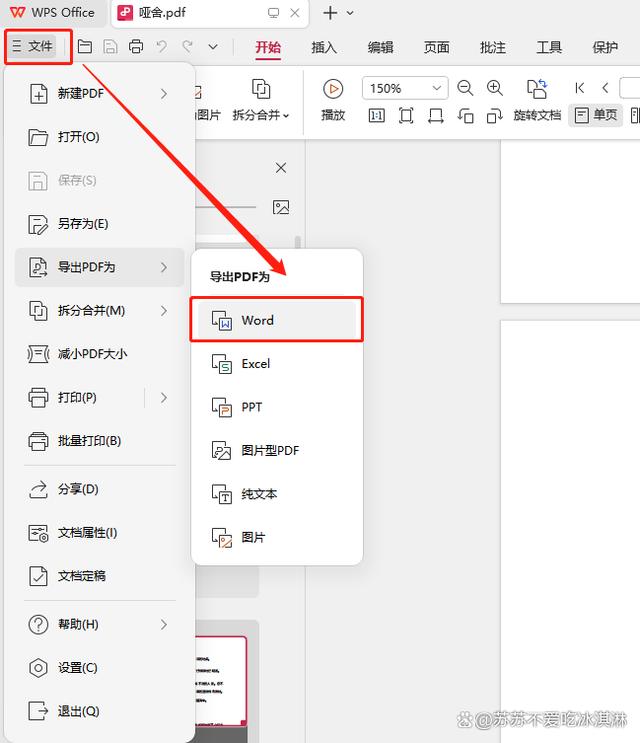Go to the previous page arrow

(605, 88)
